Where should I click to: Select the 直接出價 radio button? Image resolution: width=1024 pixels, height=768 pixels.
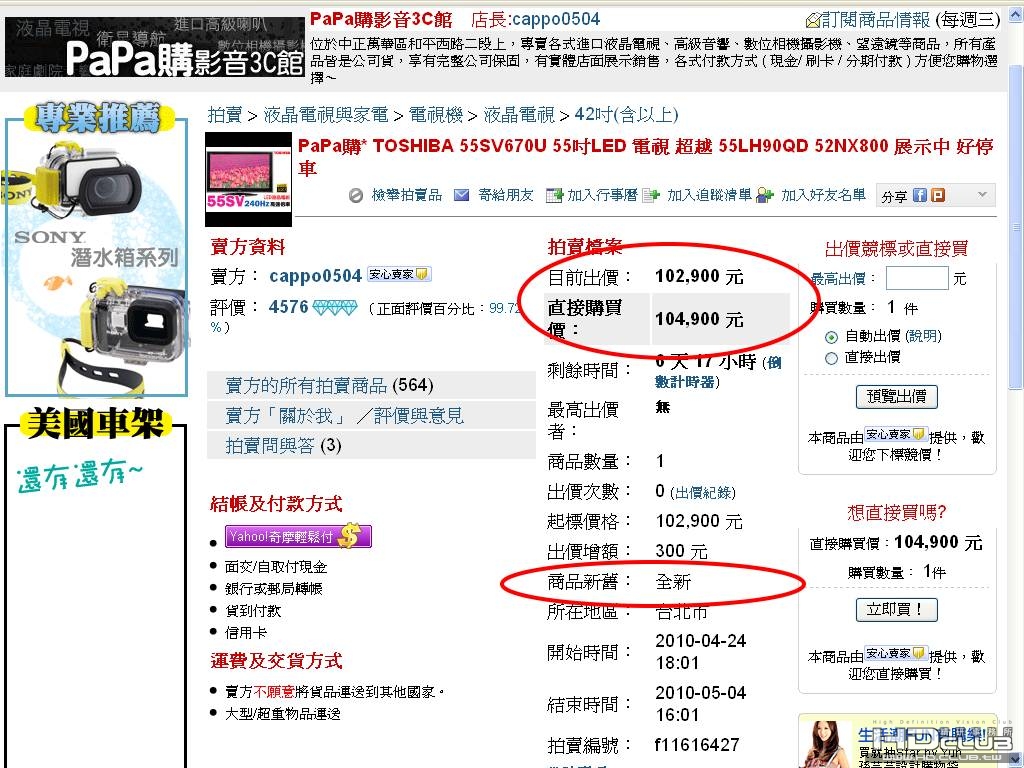pos(831,358)
